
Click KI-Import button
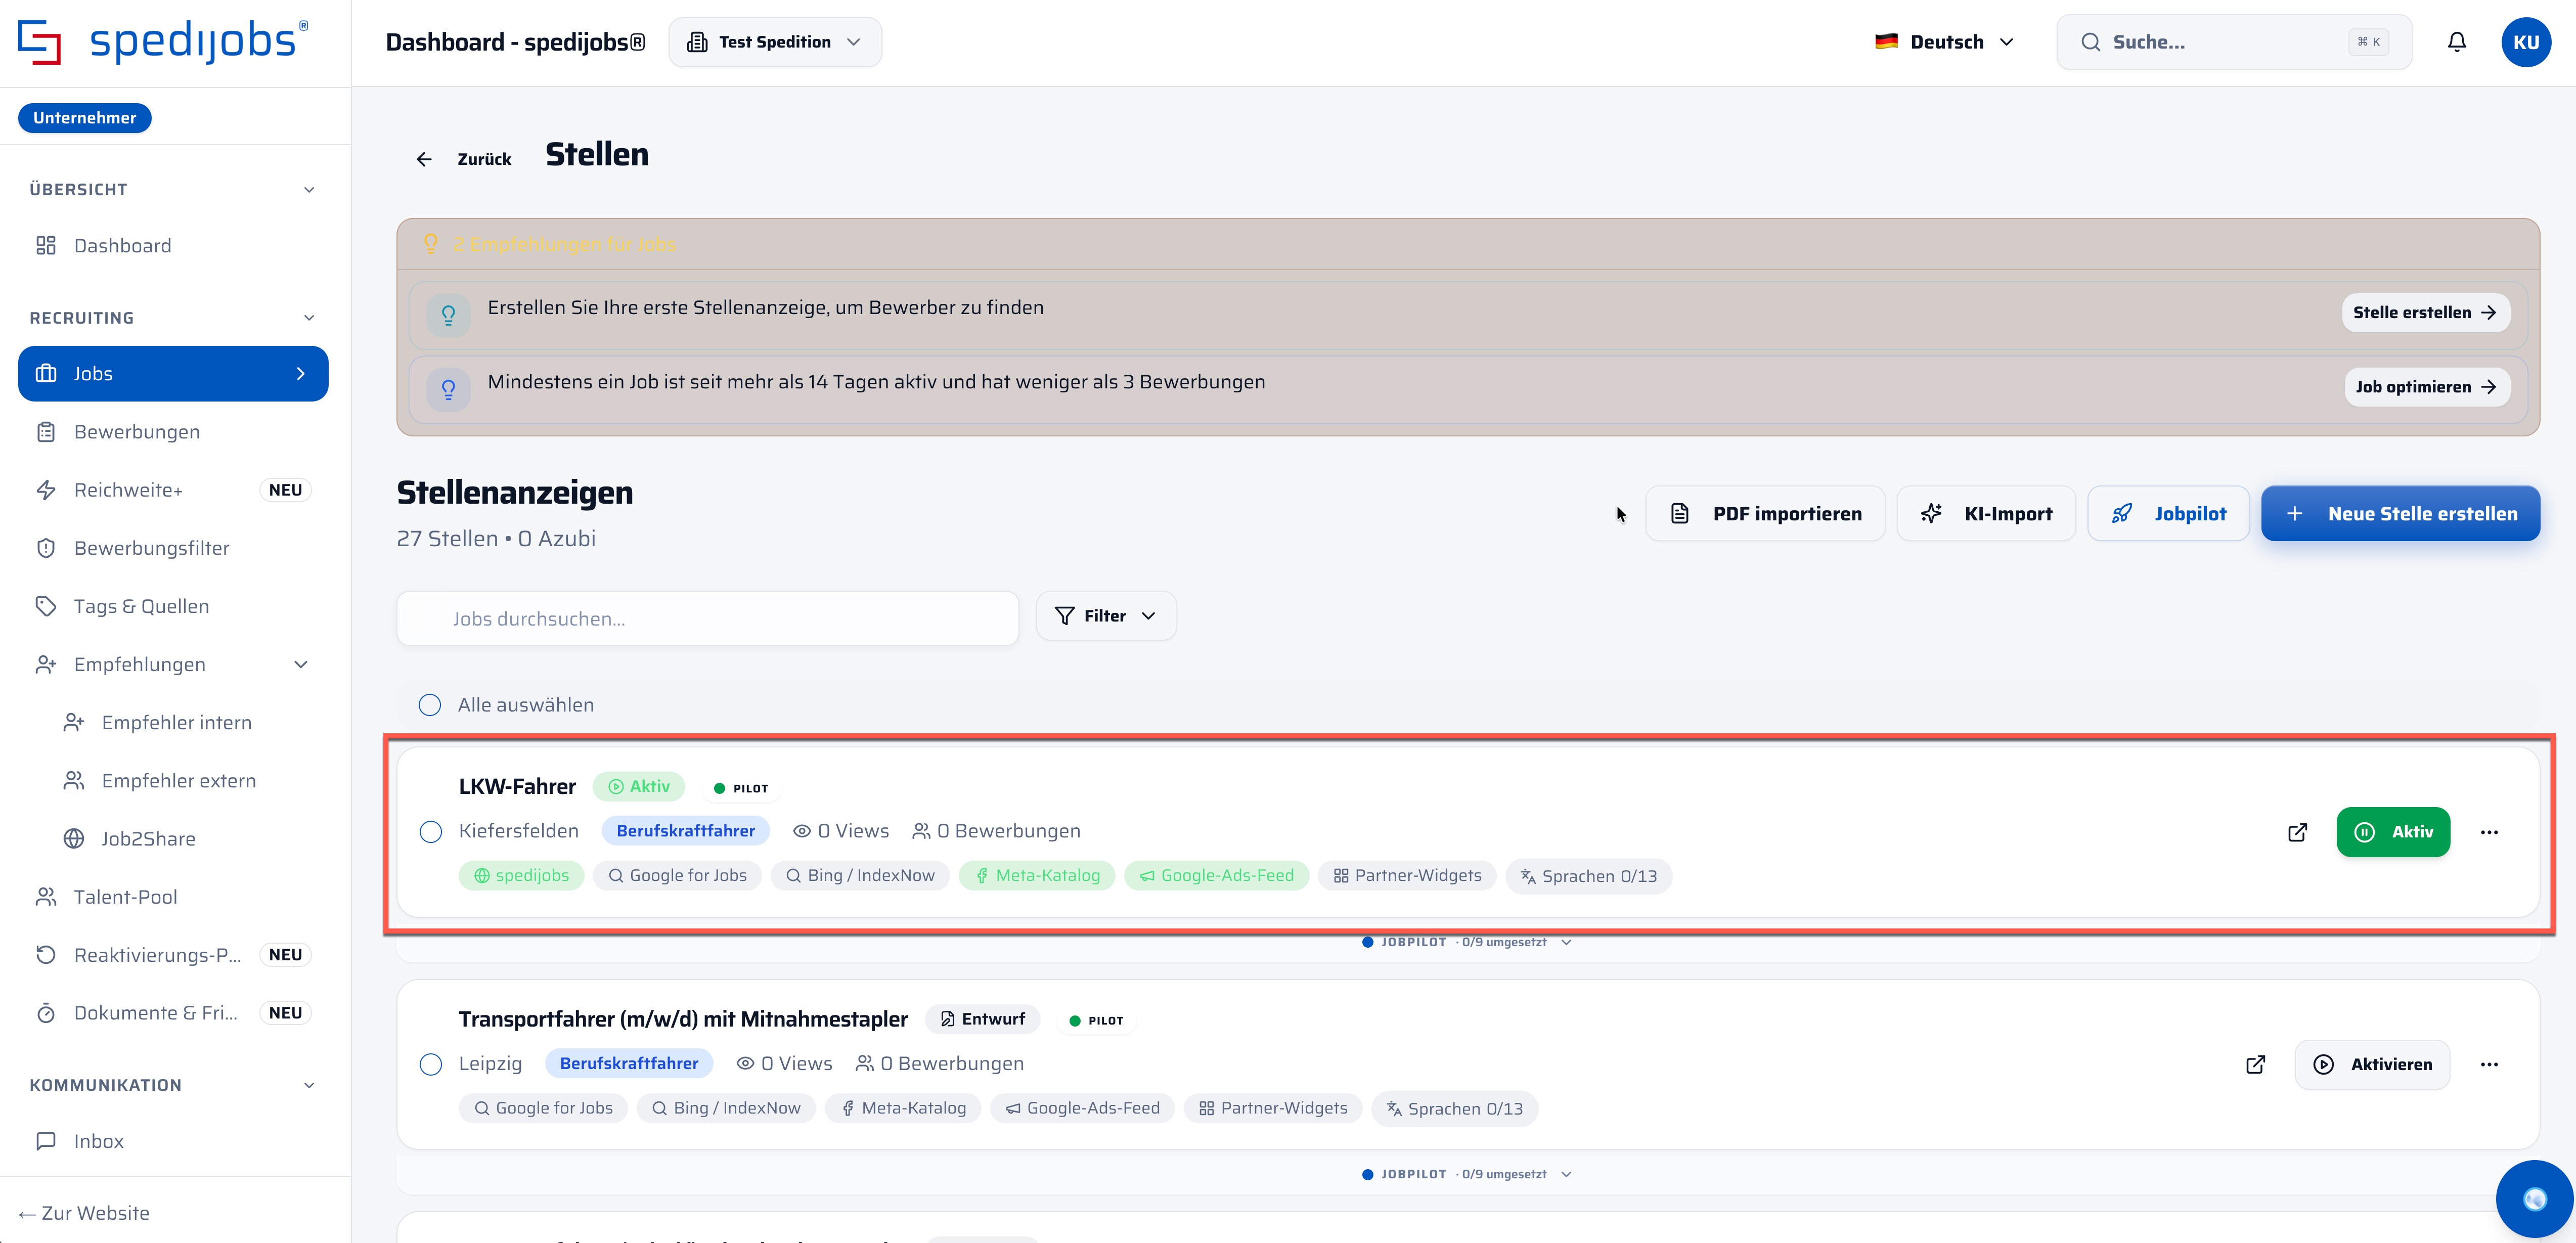[x=1986, y=514]
